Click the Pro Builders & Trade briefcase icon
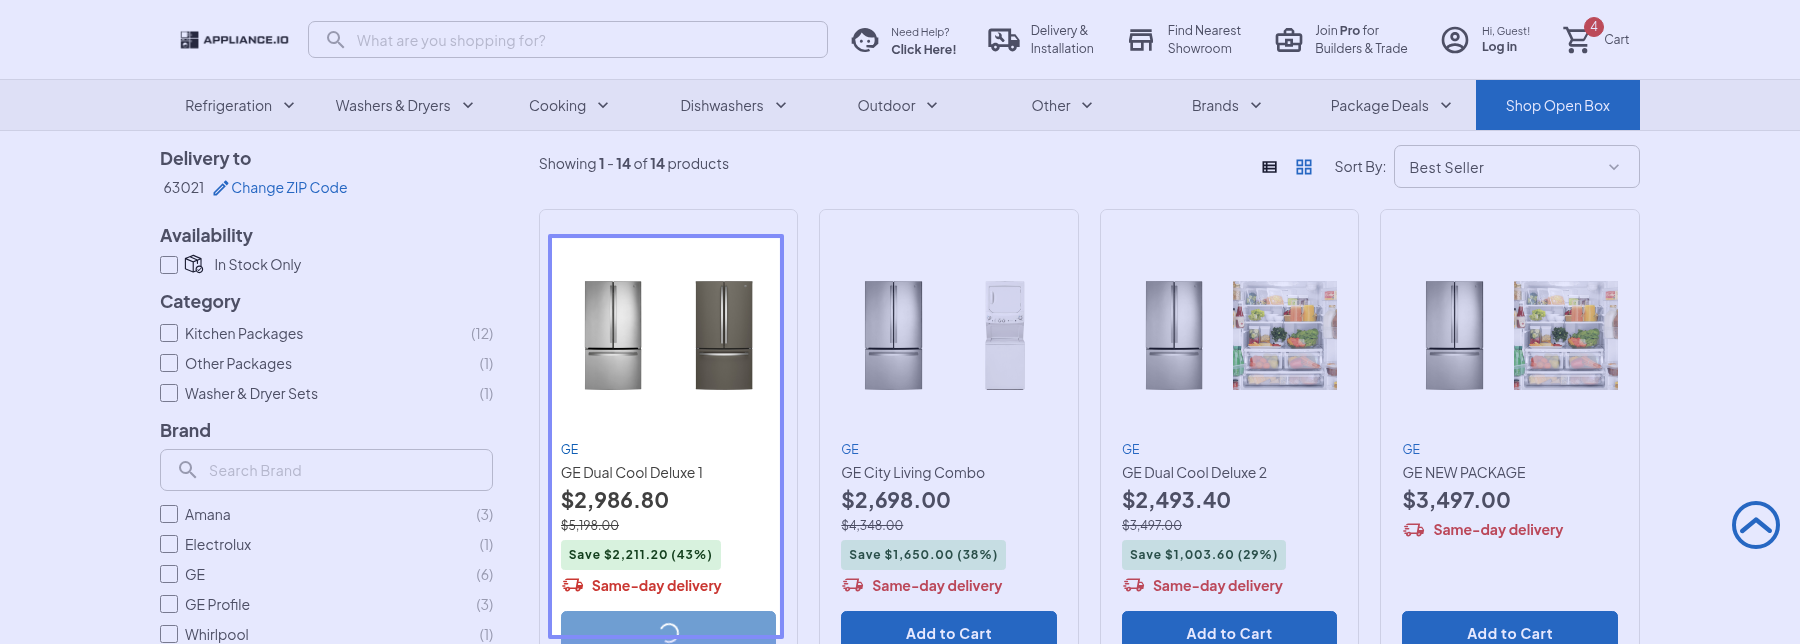1800x644 pixels. [x=1289, y=40]
